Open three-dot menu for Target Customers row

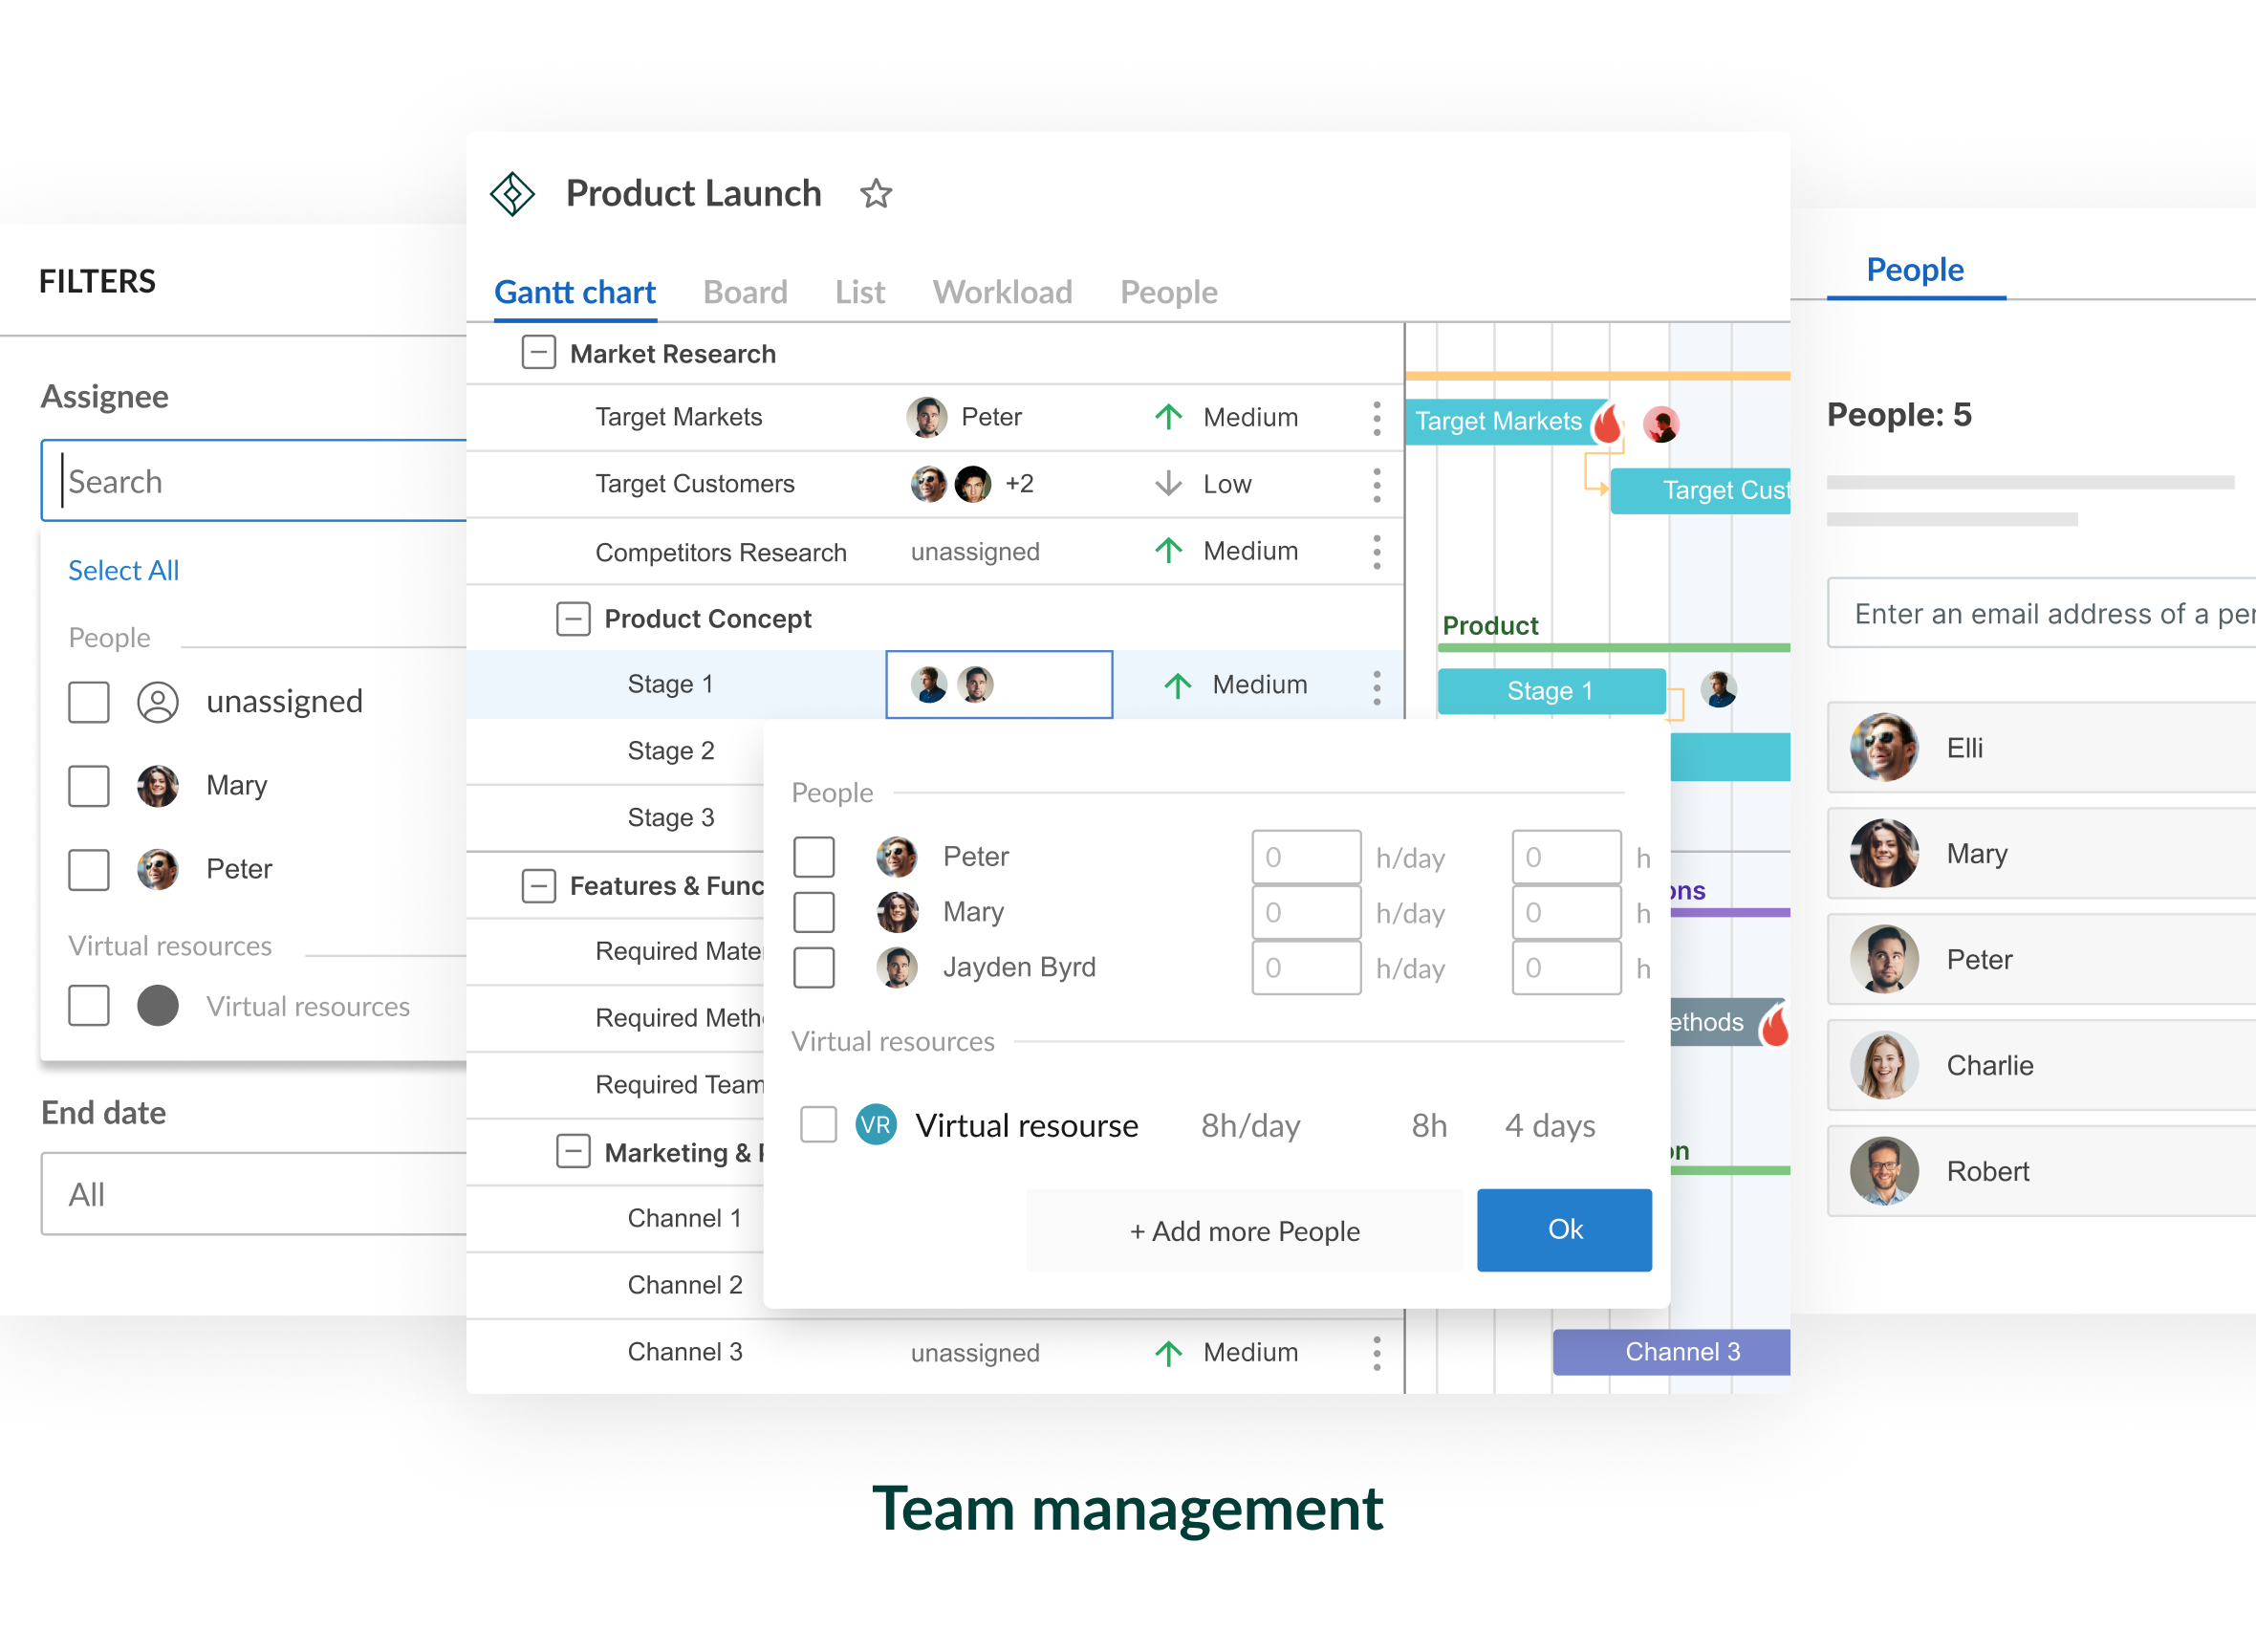[1376, 485]
